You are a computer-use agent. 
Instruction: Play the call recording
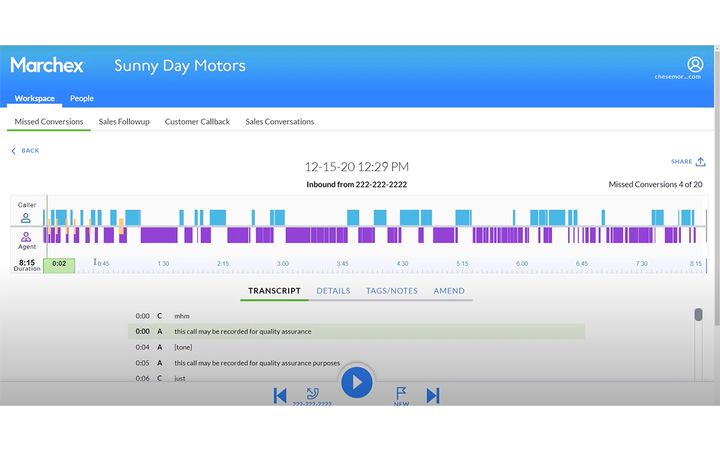pos(356,382)
